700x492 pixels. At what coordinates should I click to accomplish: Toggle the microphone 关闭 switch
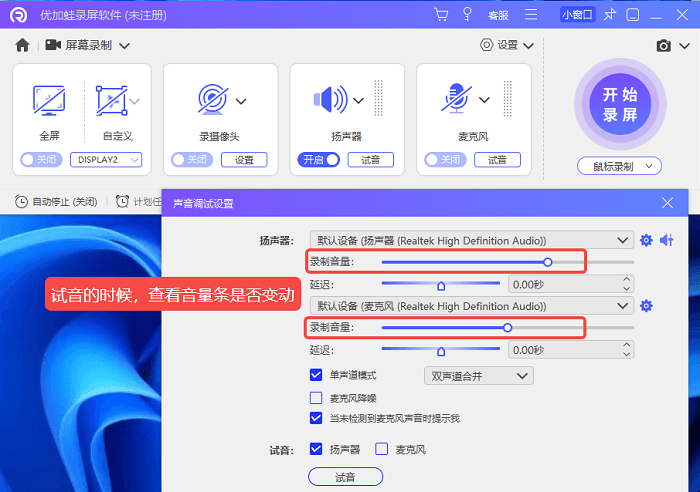[446, 159]
